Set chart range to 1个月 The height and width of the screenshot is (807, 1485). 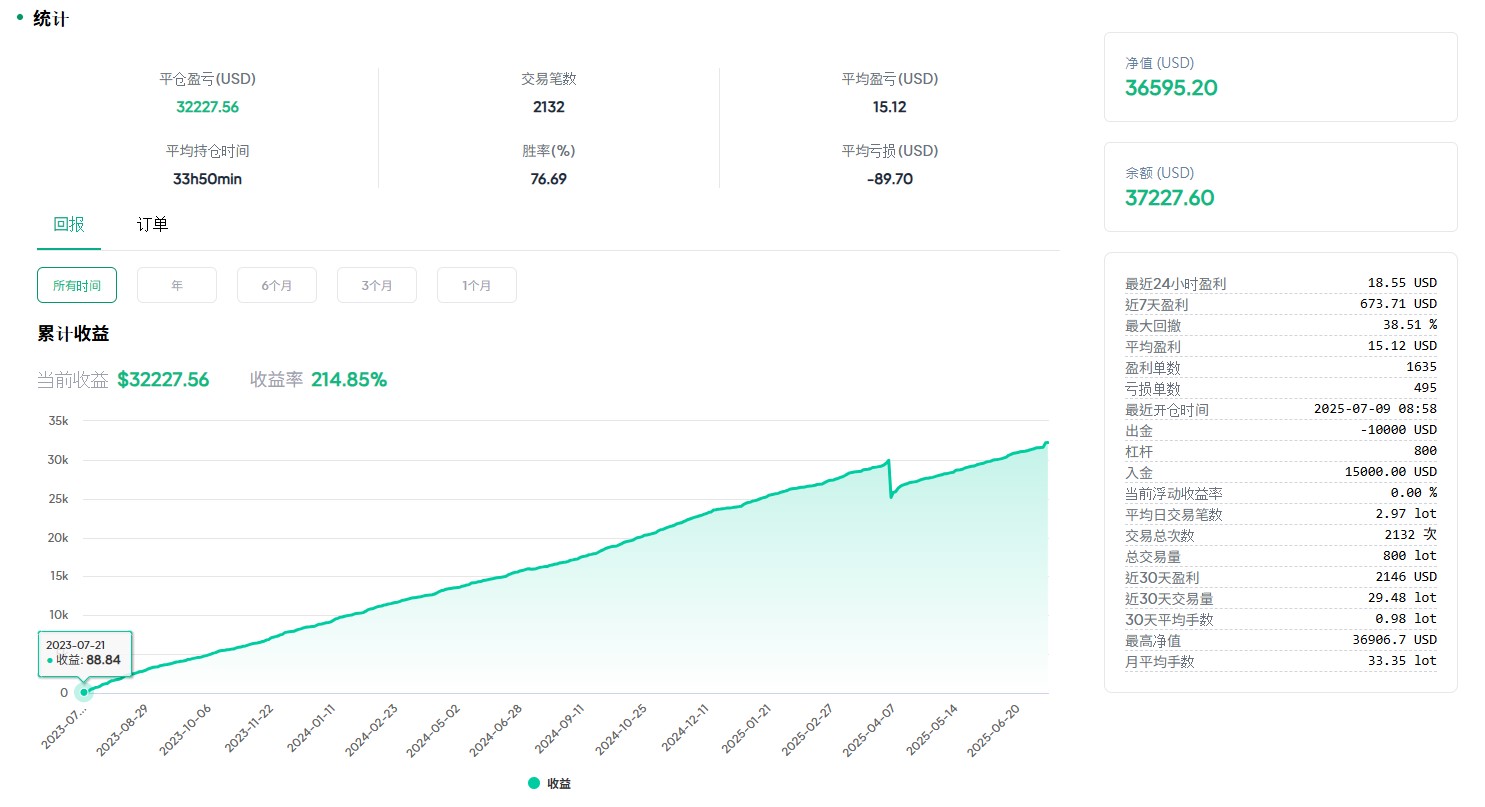477,285
